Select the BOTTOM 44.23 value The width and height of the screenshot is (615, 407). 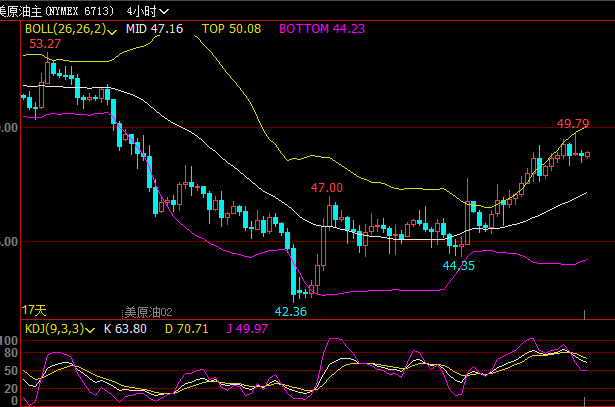[322, 29]
